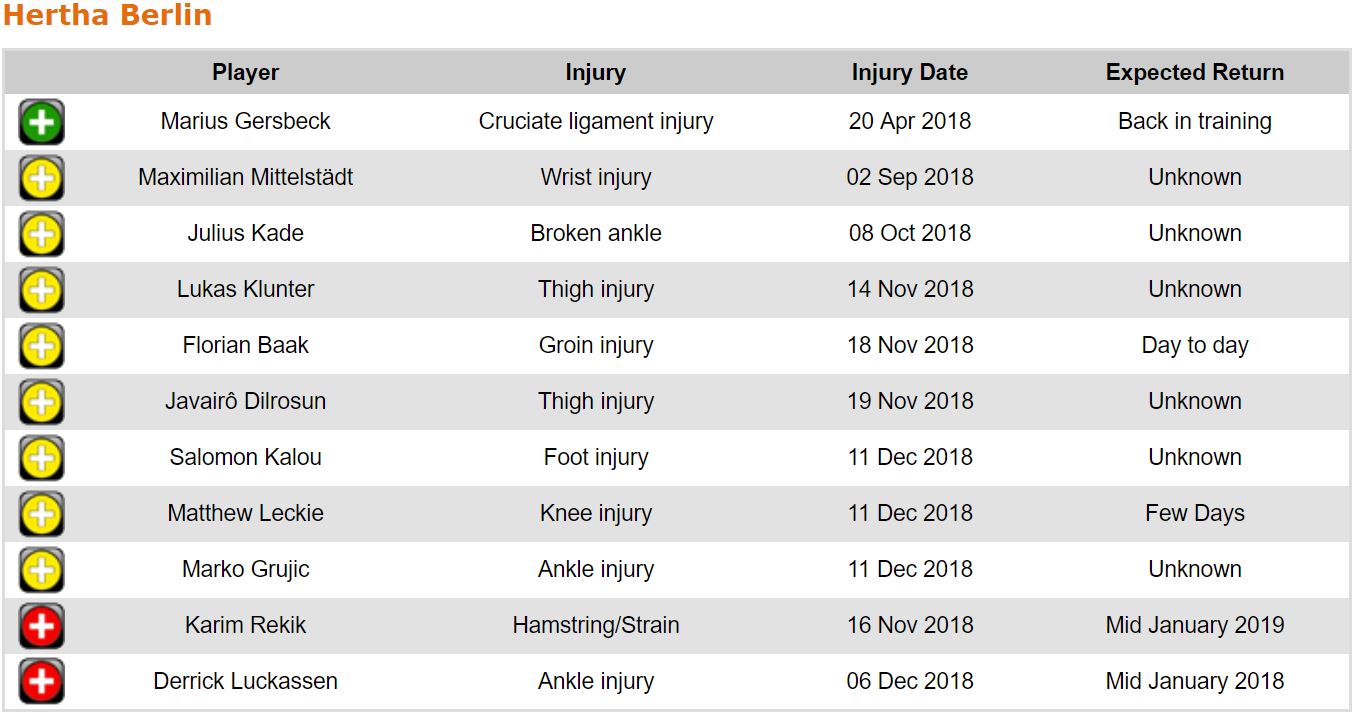This screenshot has width=1354, height=712.
Task: Click the yellow icon beside Marko Grujic
Action: tap(41, 571)
